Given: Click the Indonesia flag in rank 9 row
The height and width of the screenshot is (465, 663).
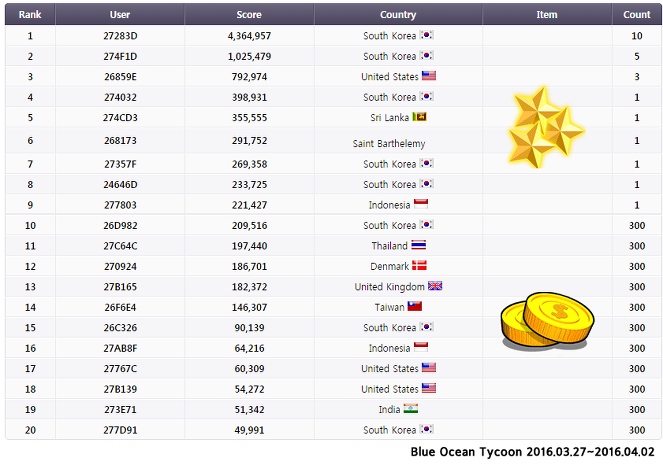Looking at the screenshot, I should 421,204.
